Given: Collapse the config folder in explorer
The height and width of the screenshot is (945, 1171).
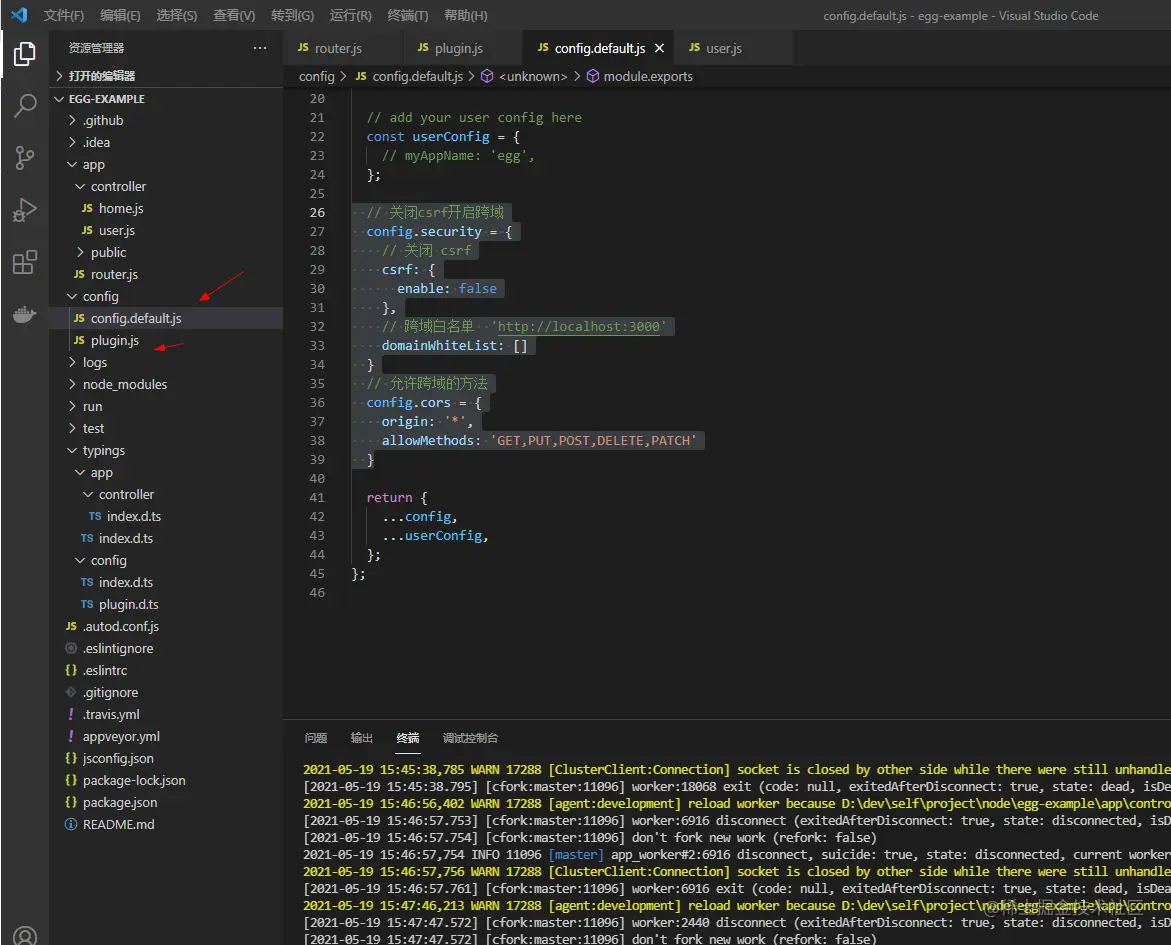Looking at the screenshot, I should (100, 296).
